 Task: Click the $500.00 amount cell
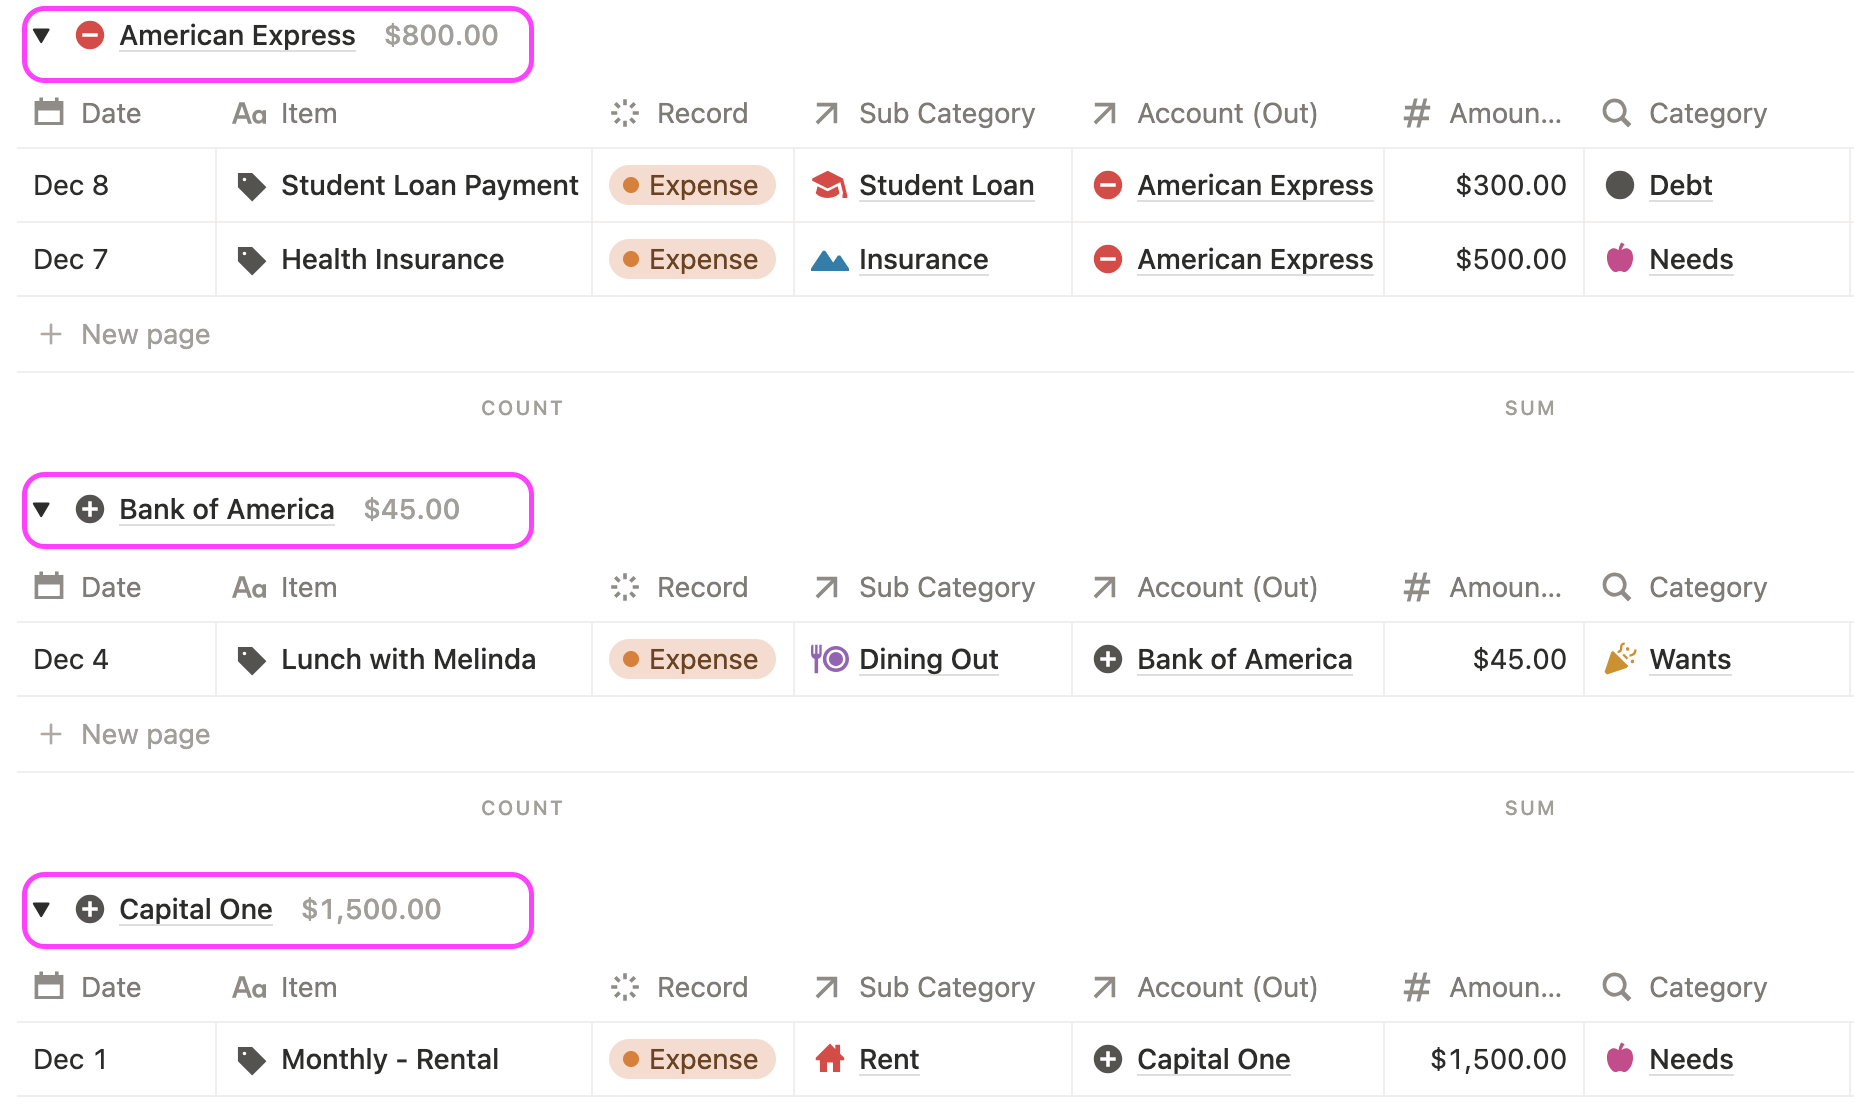(x=1510, y=260)
